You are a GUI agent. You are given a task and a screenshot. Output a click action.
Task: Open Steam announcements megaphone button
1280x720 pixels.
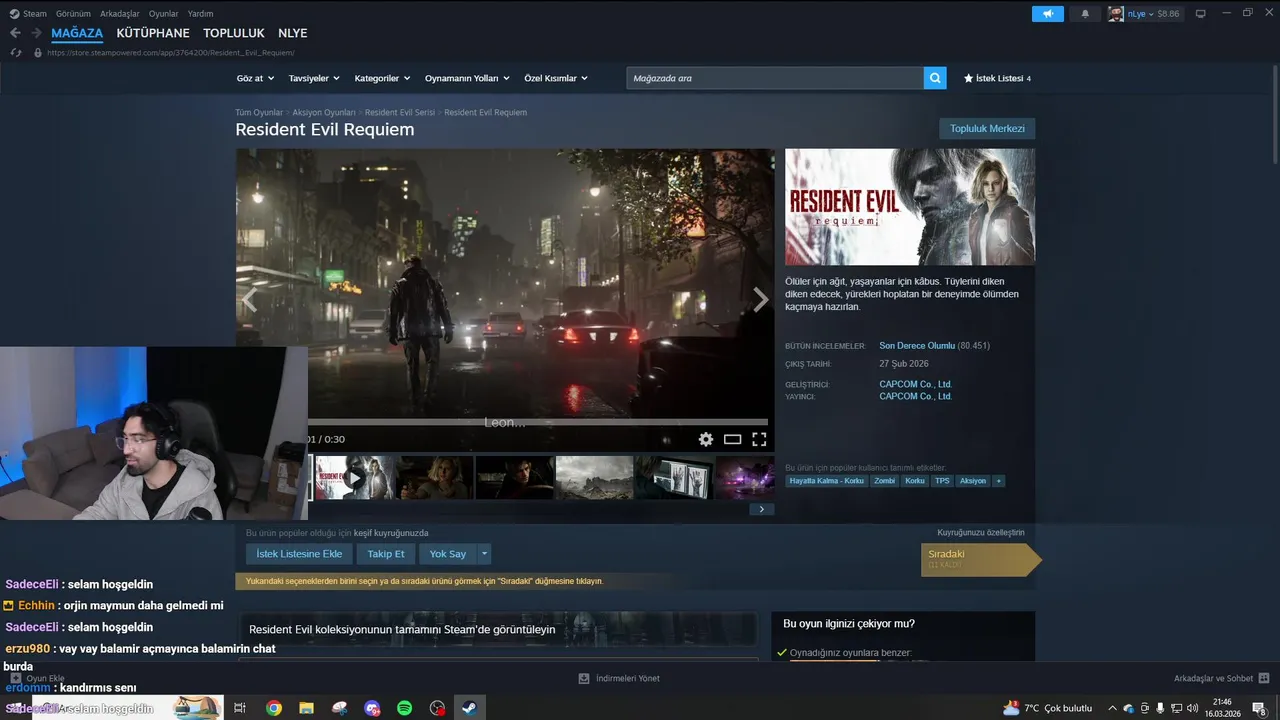click(x=1048, y=14)
